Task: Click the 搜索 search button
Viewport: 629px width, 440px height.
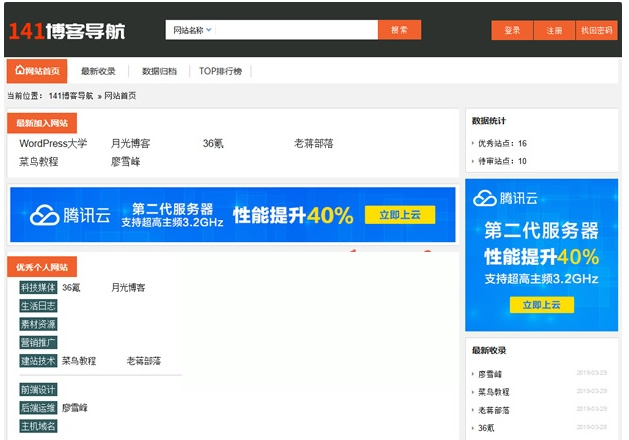Action: 400,30
